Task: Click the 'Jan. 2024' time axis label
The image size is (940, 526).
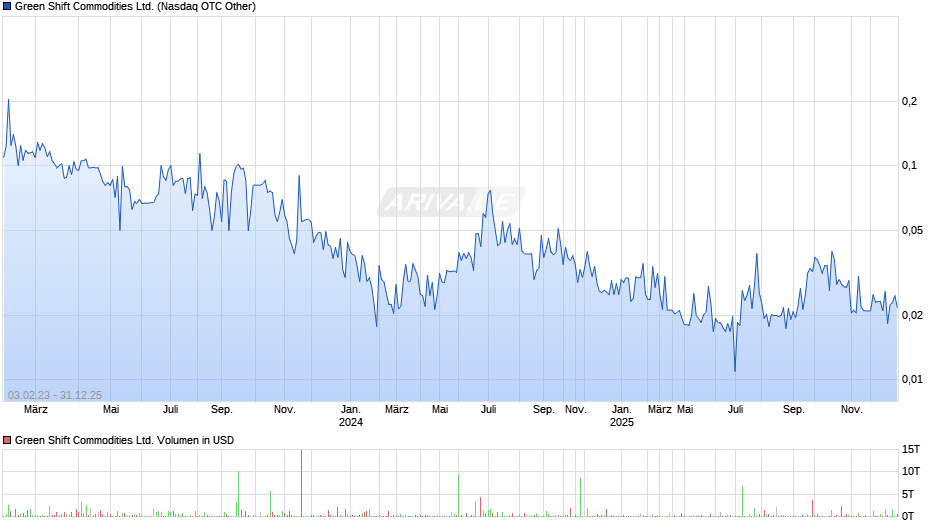Action: (351, 416)
